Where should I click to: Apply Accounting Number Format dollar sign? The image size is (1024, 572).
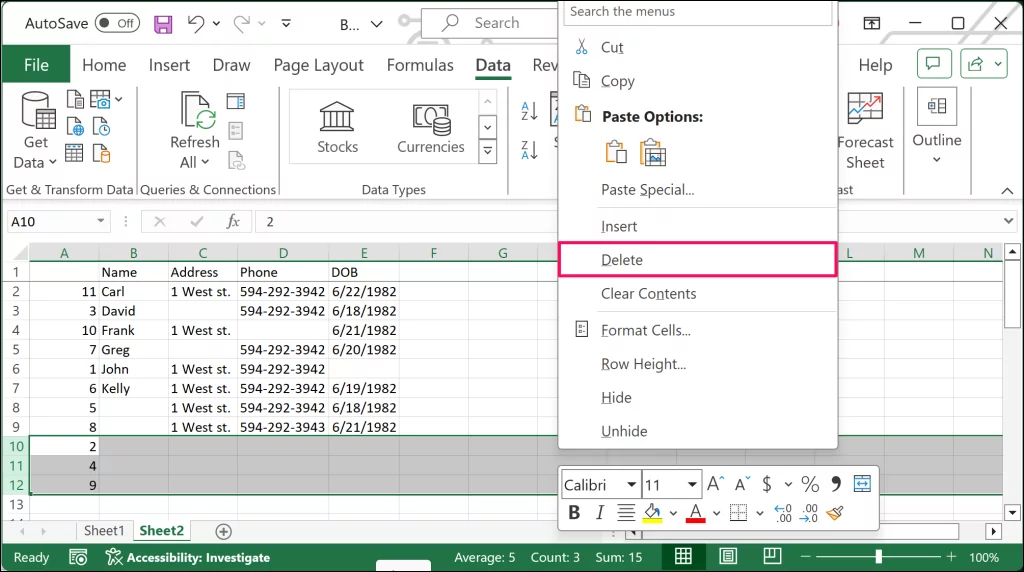click(767, 484)
